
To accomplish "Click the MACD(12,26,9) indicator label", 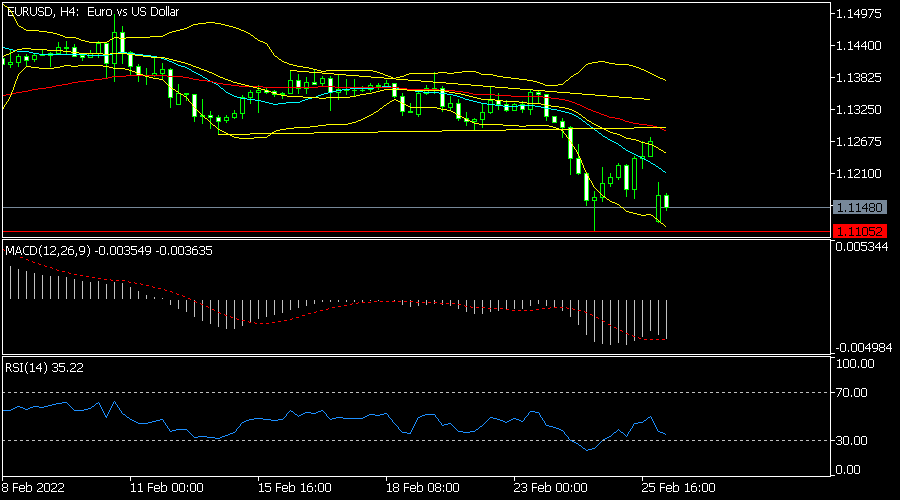I will (108, 251).
